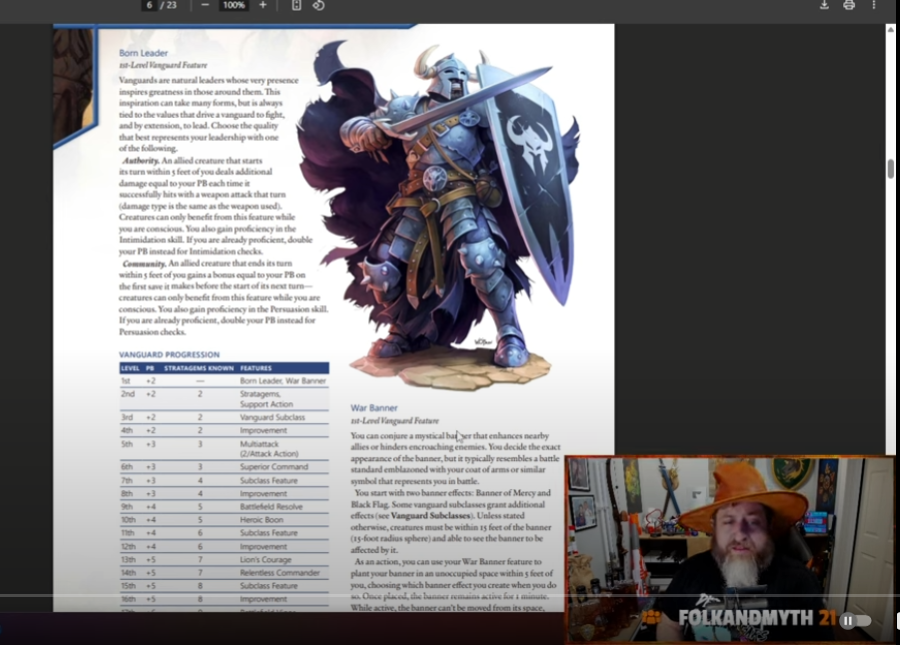This screenshot has height=645, width=900.
Task: Click the zoom in plus button
Action: tap(263, 5)
